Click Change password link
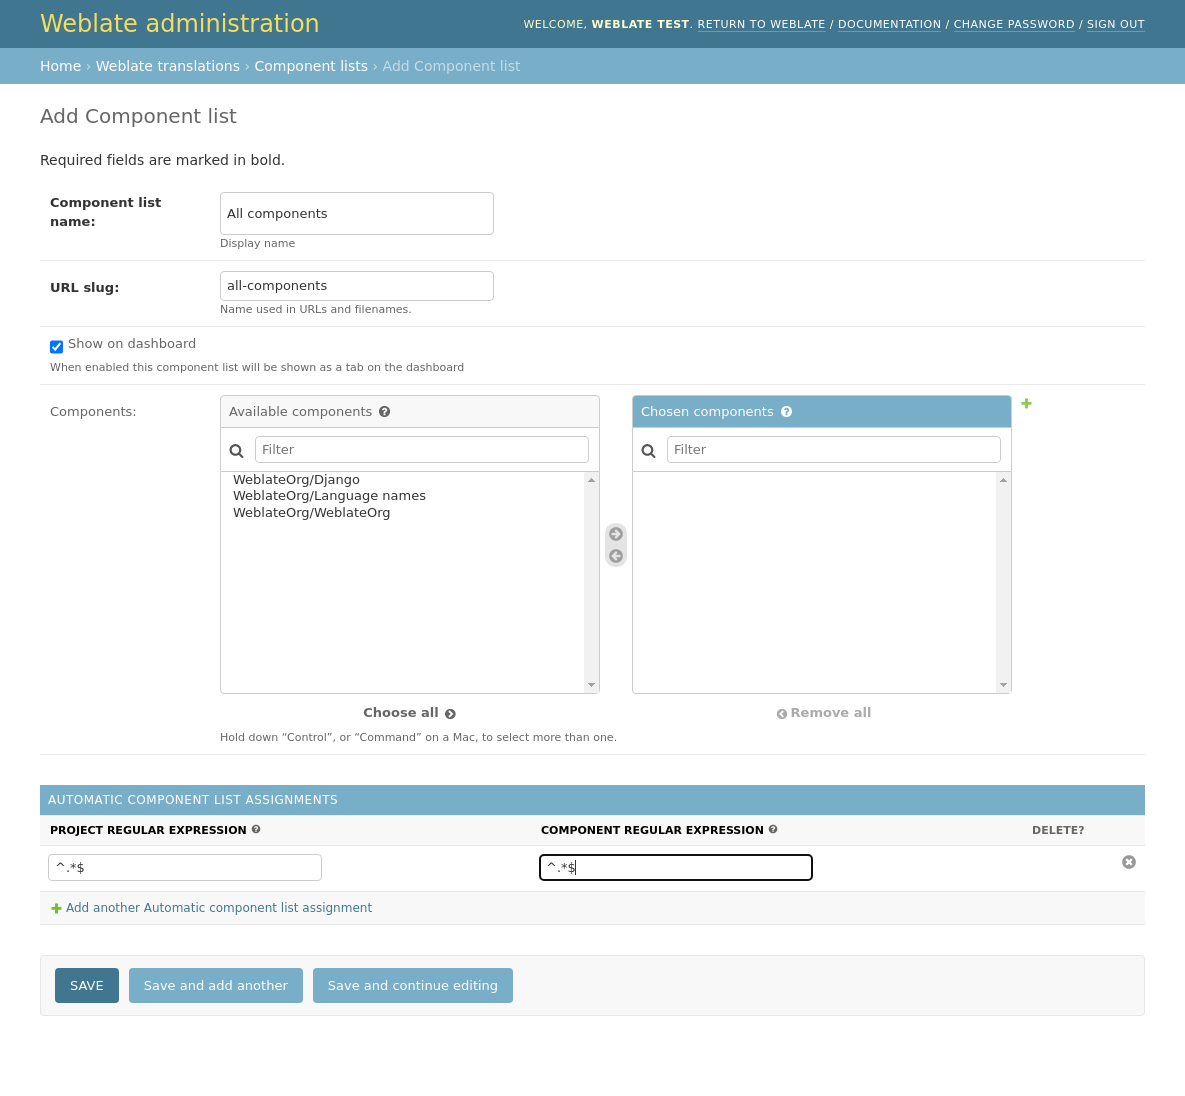 point(1014,24)
